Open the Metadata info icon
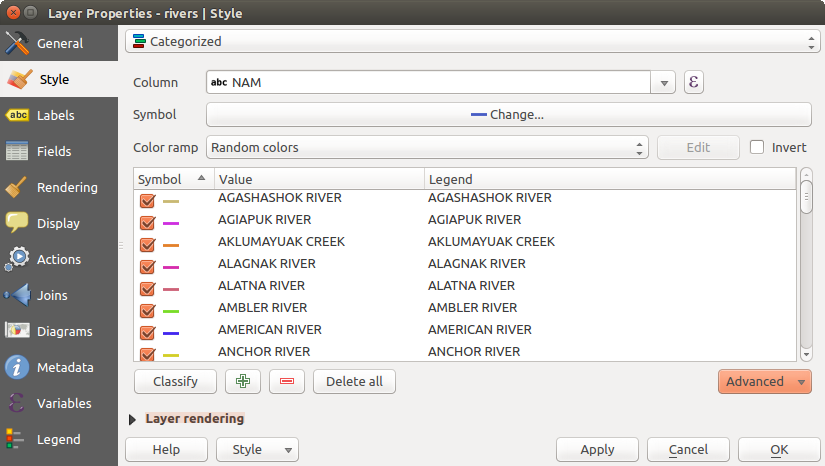The image size is (825, 466). pos(17,367)
